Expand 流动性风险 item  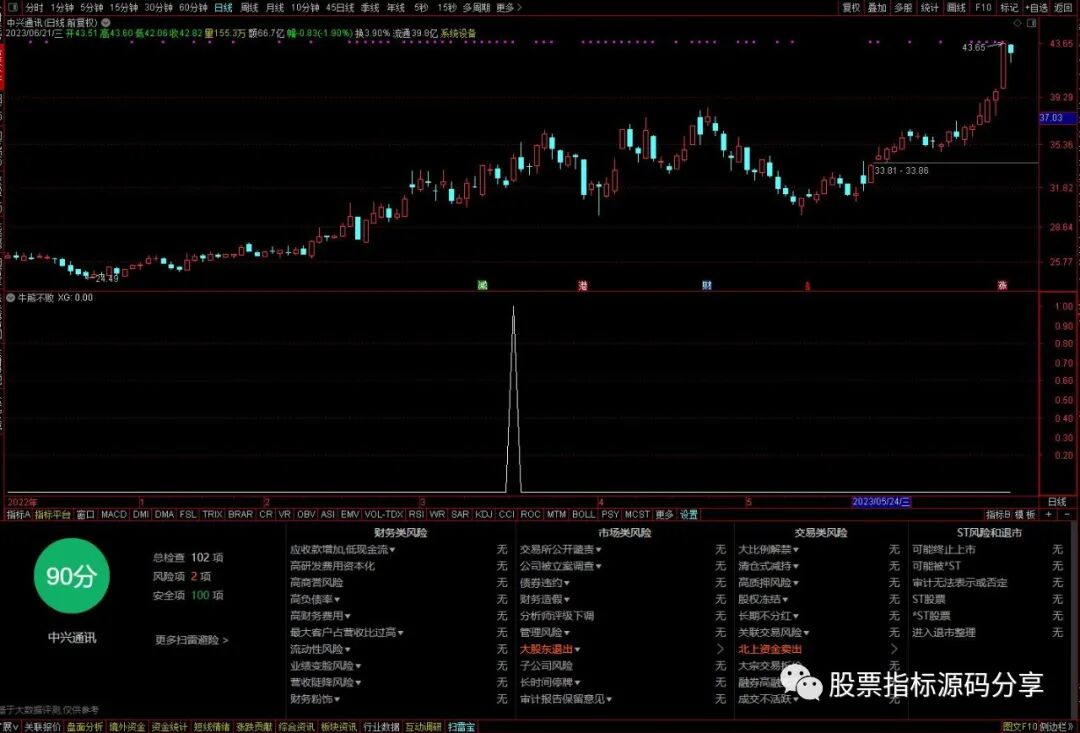pyautogui.click(x=320, y=649)
